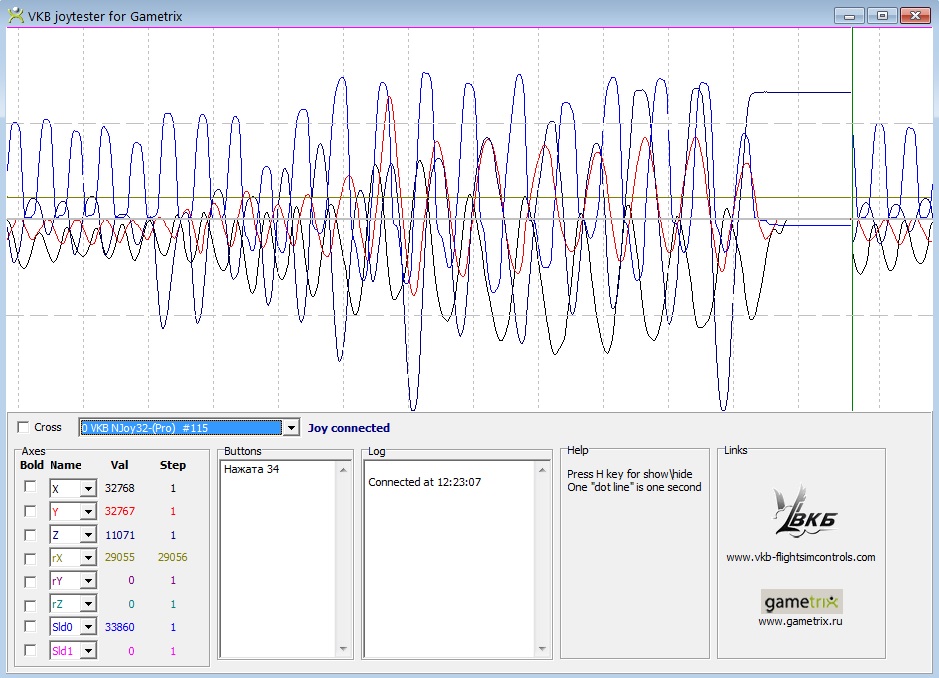Screen dimensions: 939x678
Task: Check the Bold box for Sld0 axis
Action: point(31,626)
